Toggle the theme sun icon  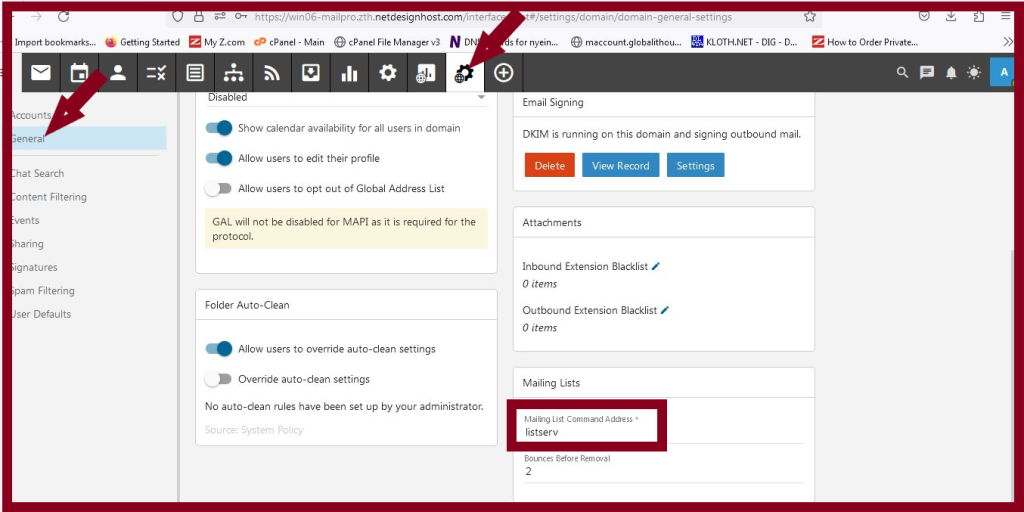(974, 72)
